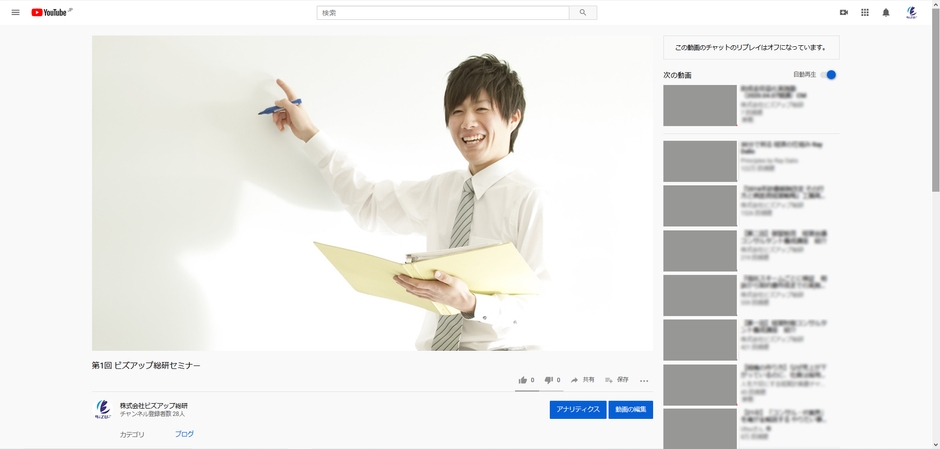Dislike the video with thumbs down
The height and width of the screenshot is (449, 940).
(549, 380)
